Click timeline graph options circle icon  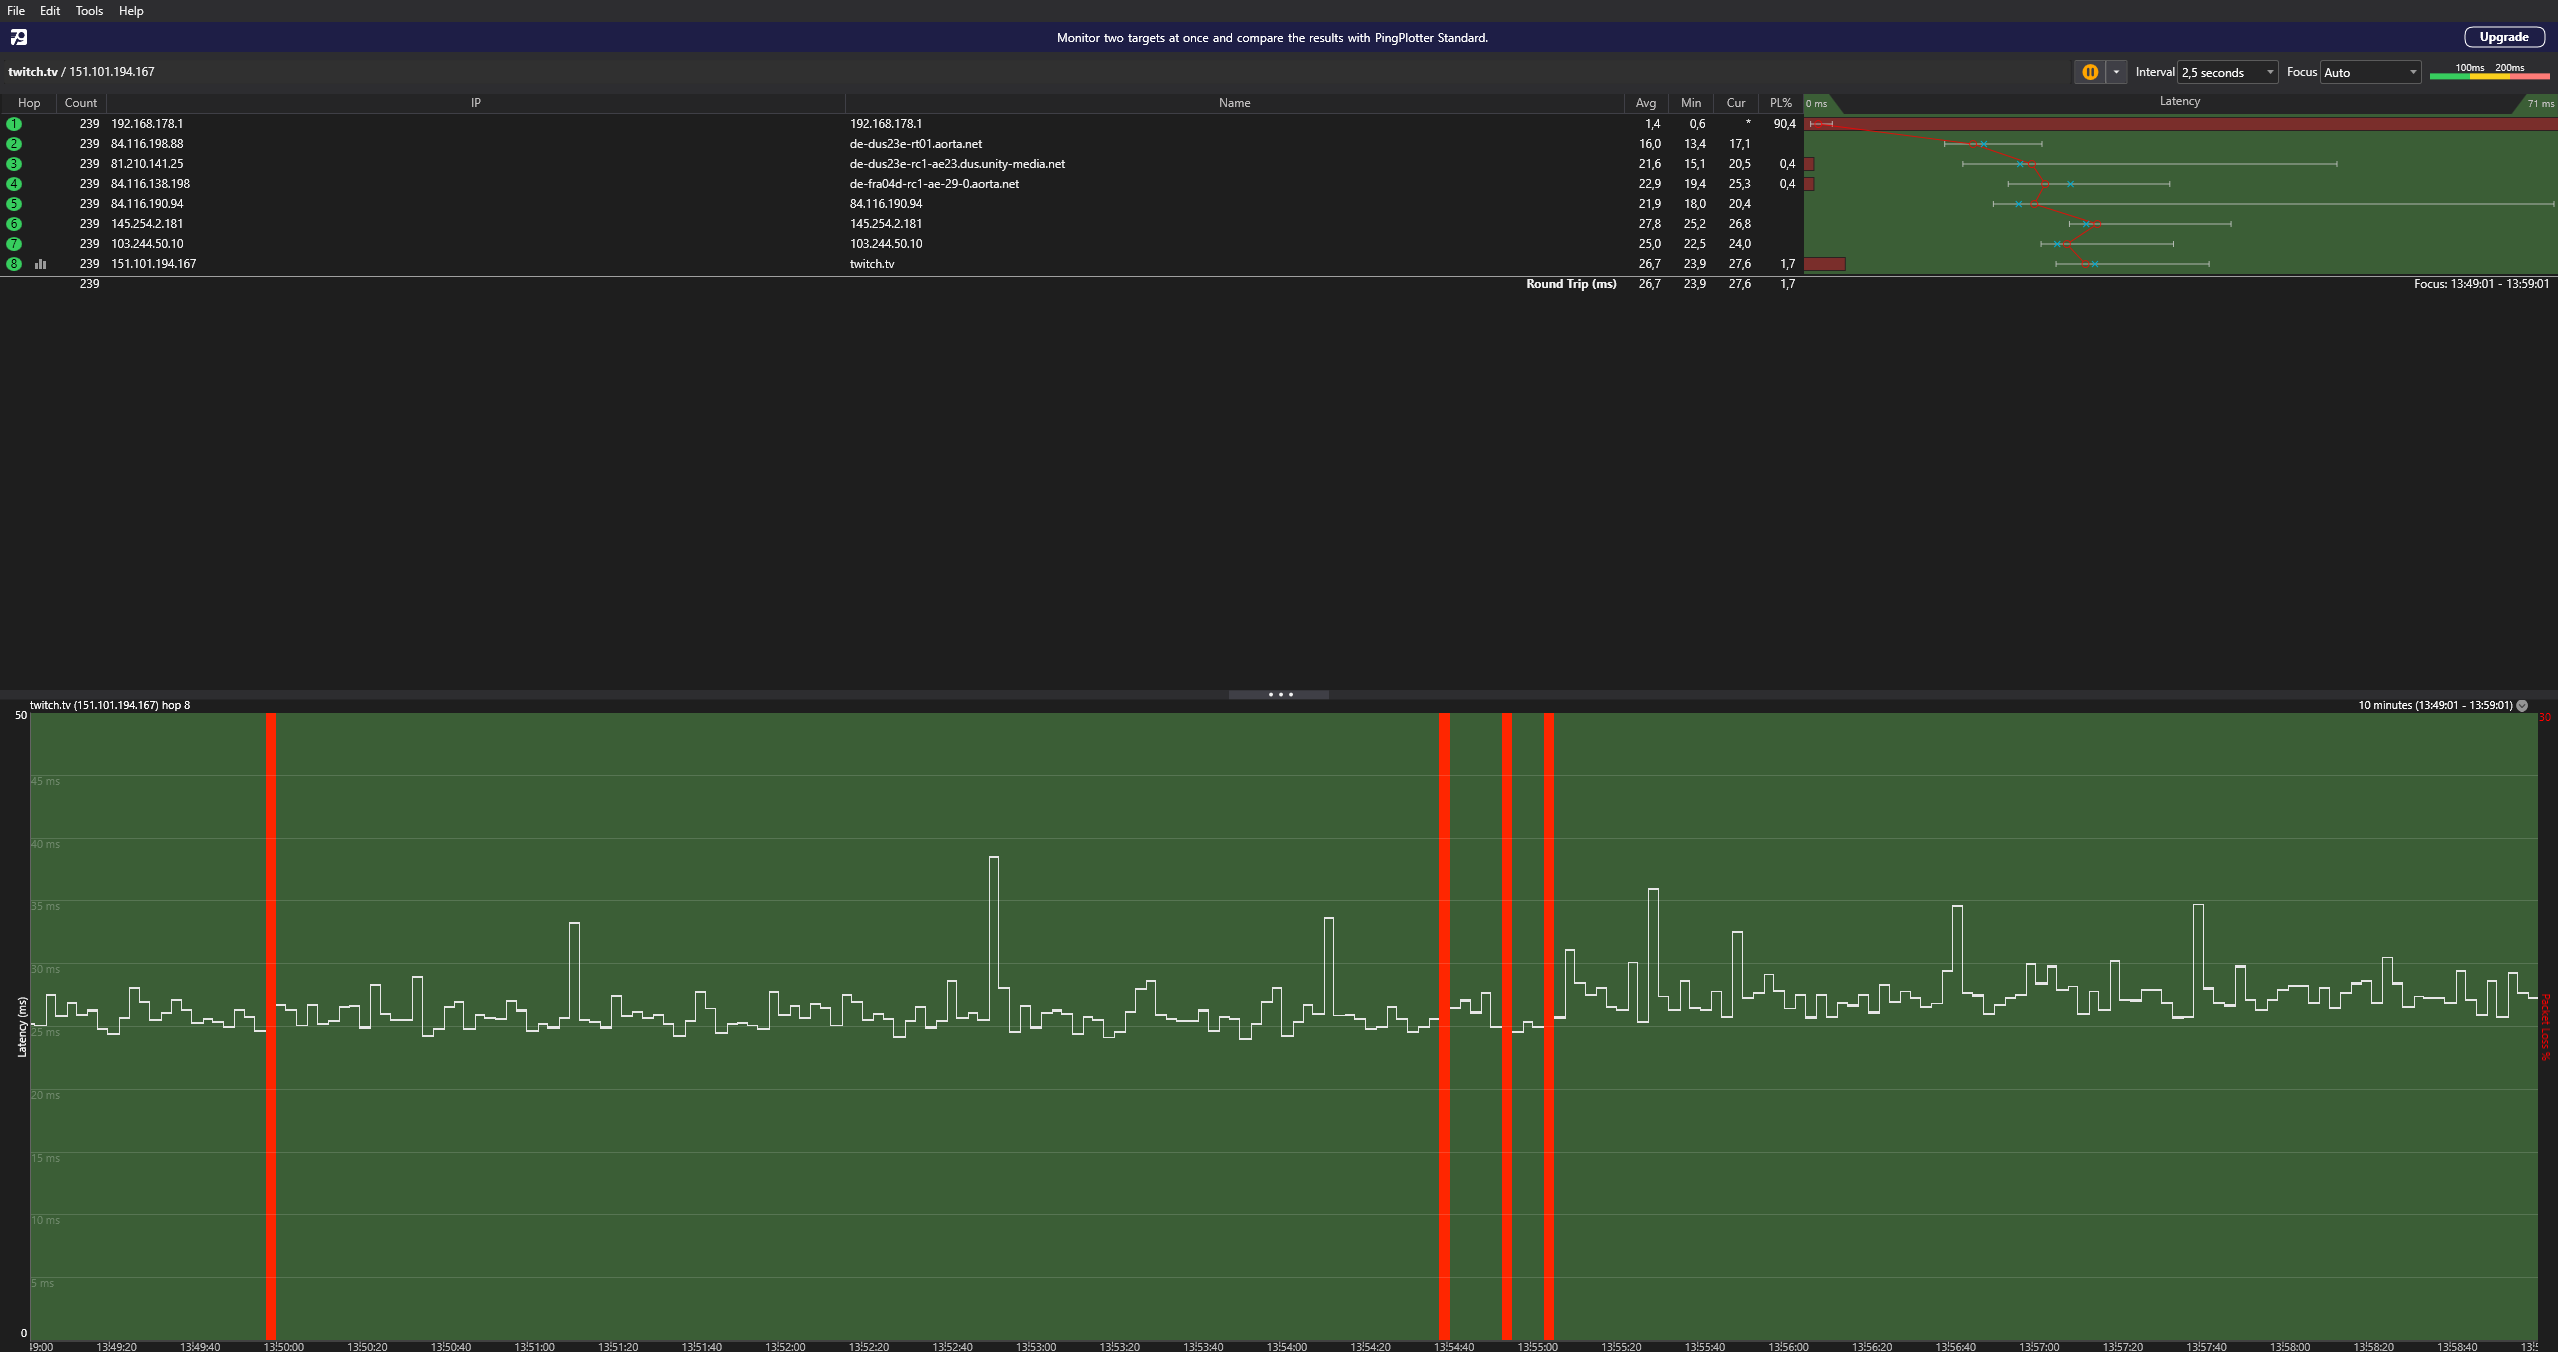[x=2522, y=706]
